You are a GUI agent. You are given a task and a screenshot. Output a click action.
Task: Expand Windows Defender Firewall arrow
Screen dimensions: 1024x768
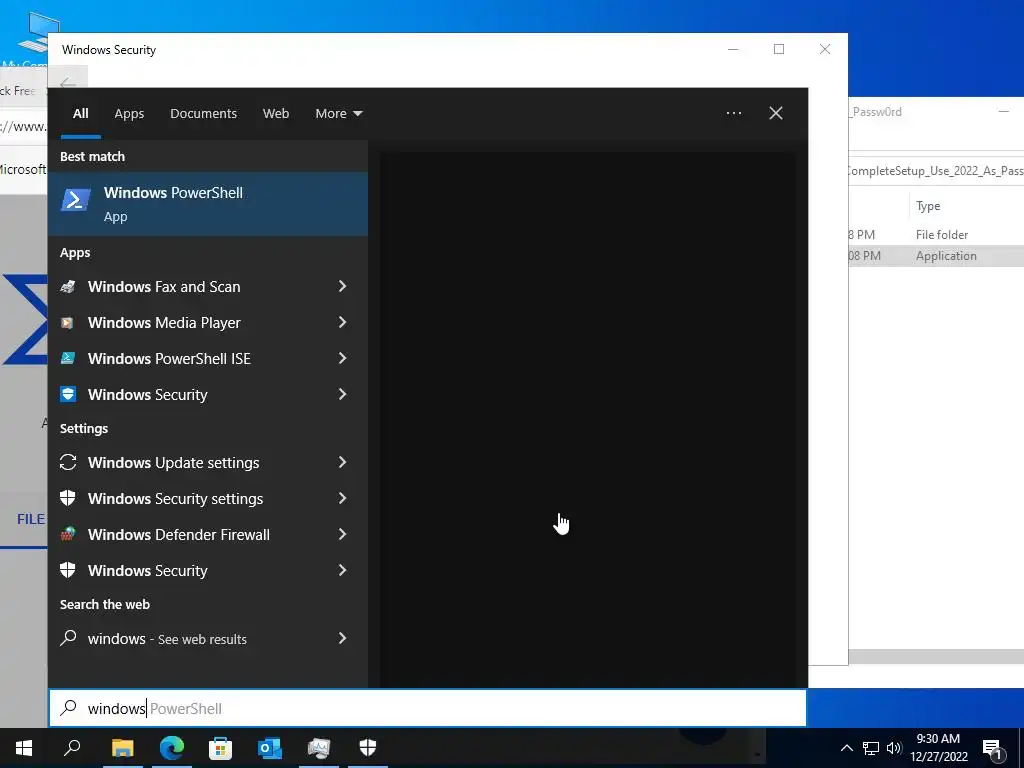pyautogui.click(x=342, y=534)
